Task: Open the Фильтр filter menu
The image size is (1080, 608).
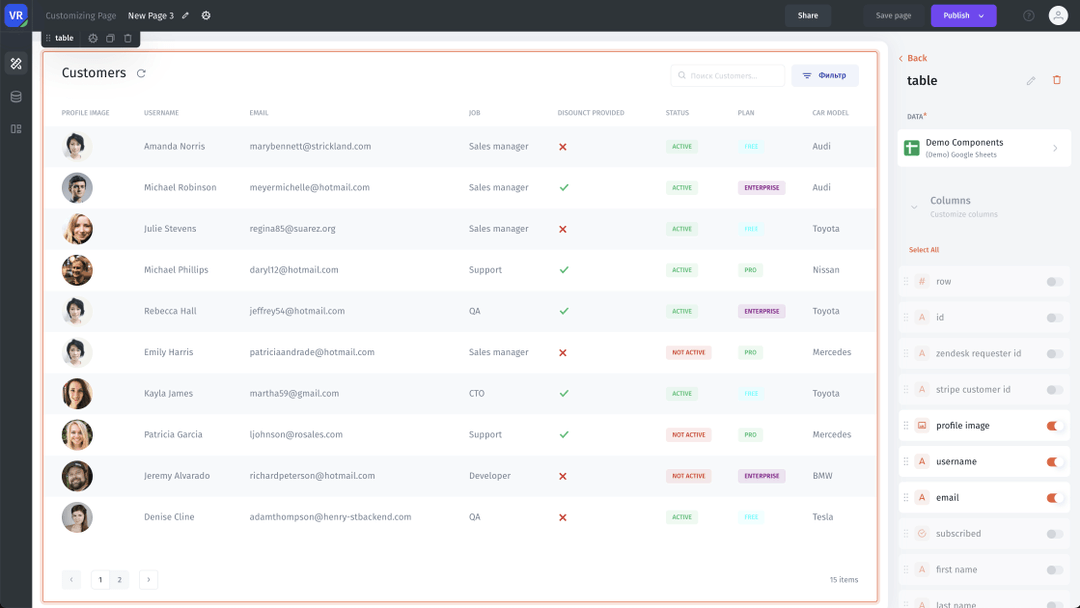Action: pyautogui.click(x=824, y=75)
